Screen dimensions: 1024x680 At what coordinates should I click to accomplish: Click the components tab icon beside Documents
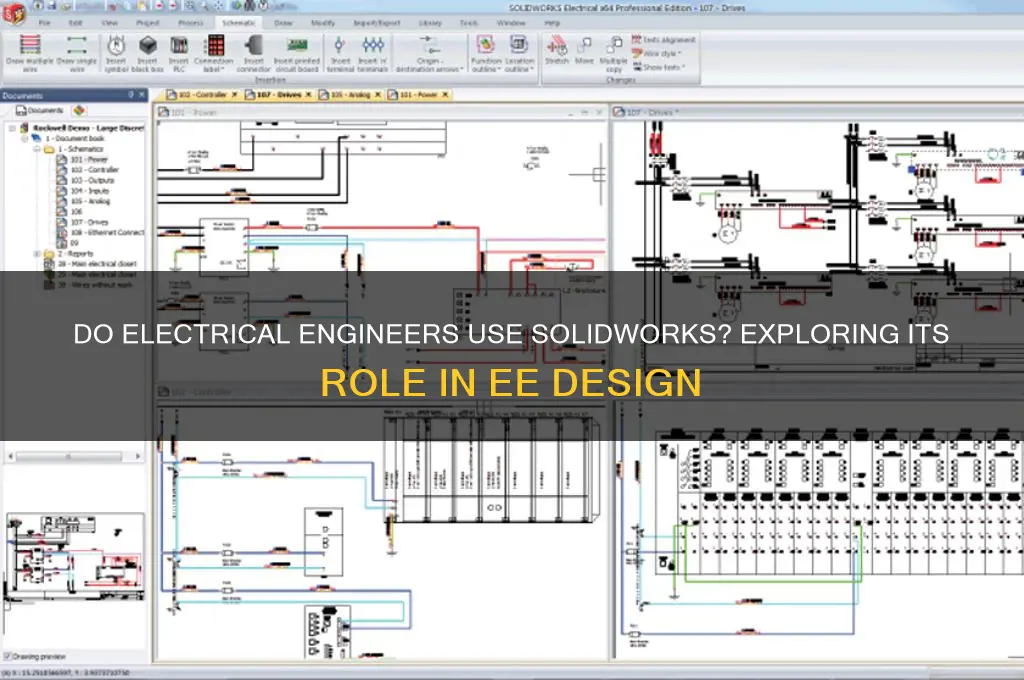coord(79,110)
